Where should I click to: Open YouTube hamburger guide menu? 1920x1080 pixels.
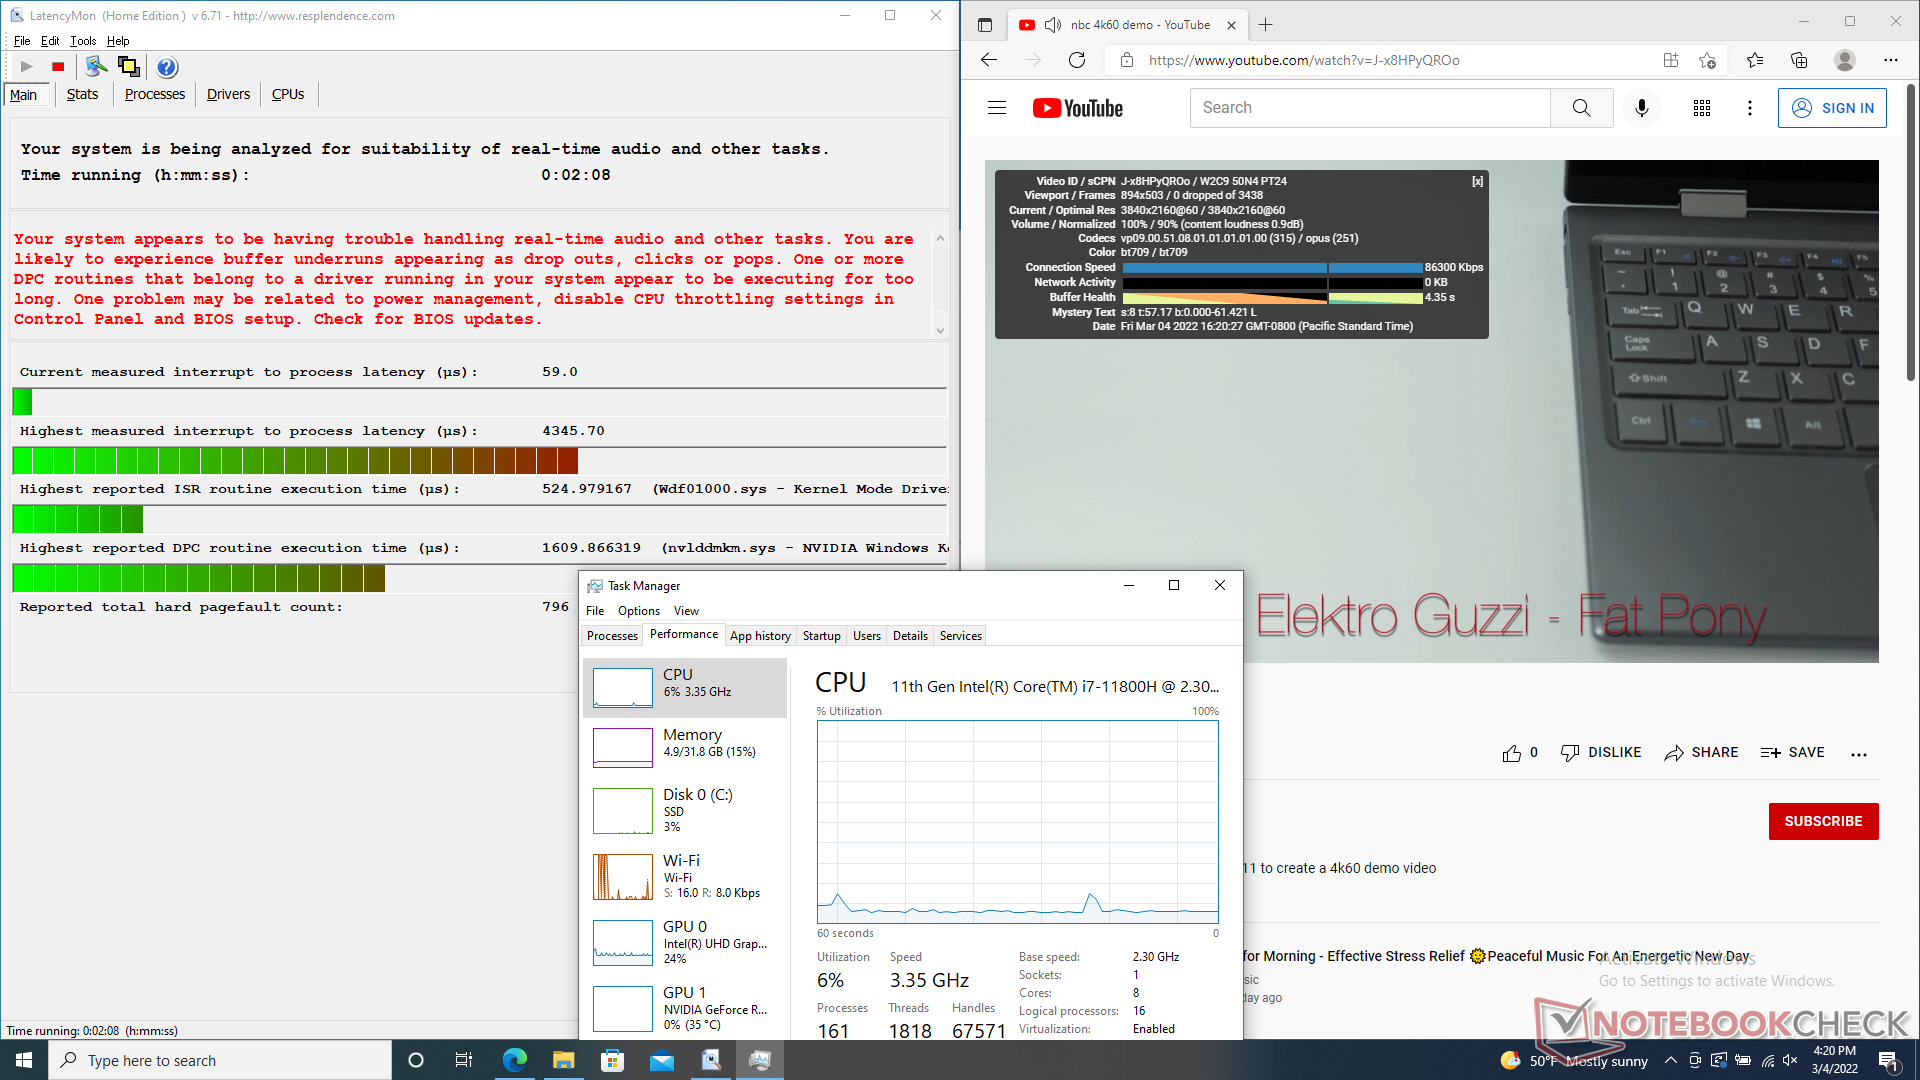997,108
